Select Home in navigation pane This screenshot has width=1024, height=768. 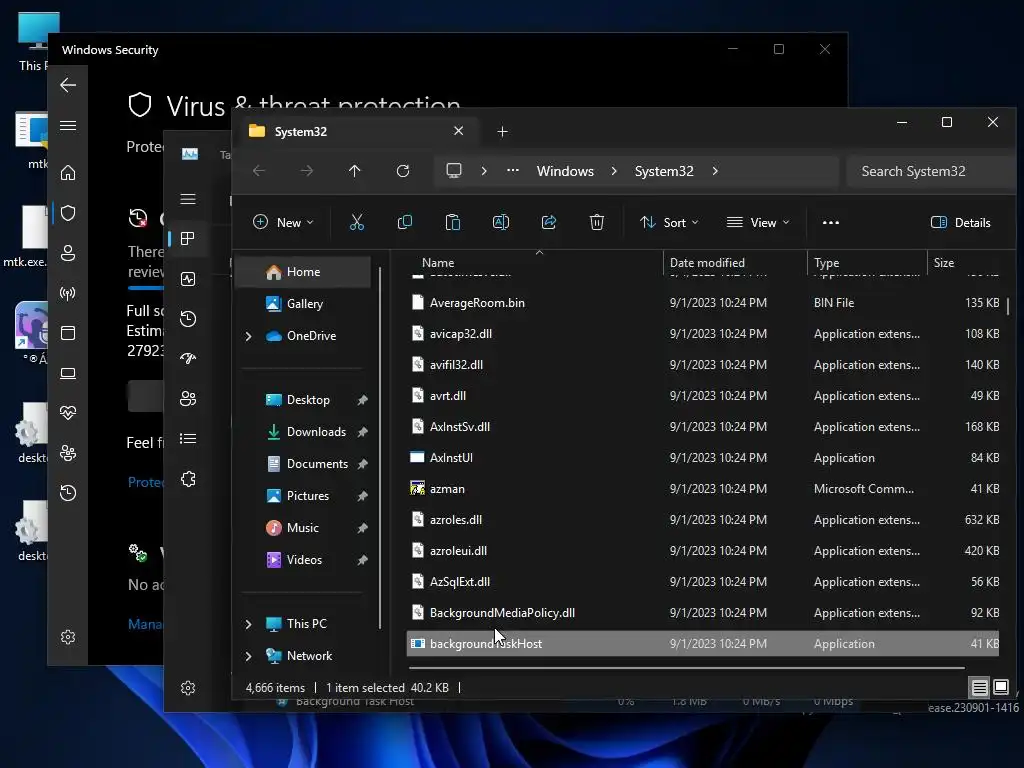click(303, 272)
